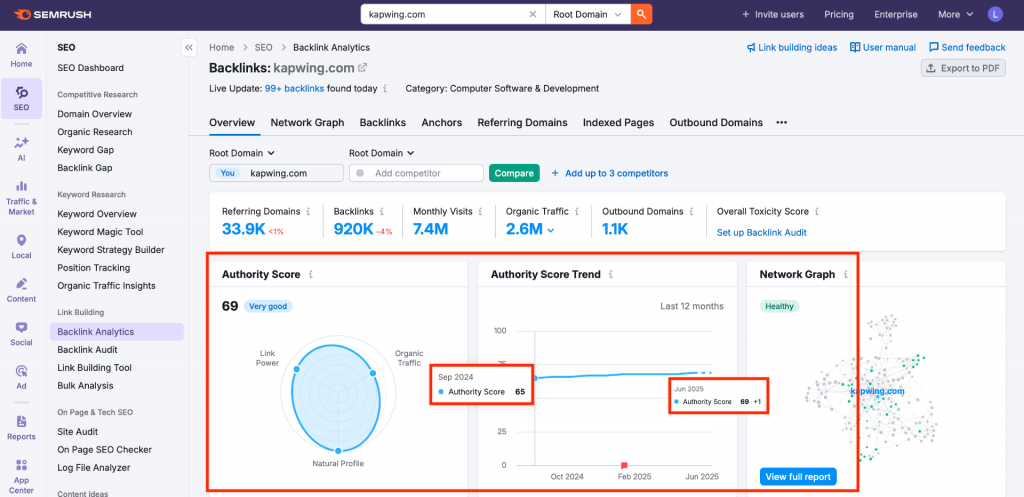Open Set up Backlink Audit link
Image resolution: width=1024 pixels, height=497 pixels.
[x=761, y=232]
